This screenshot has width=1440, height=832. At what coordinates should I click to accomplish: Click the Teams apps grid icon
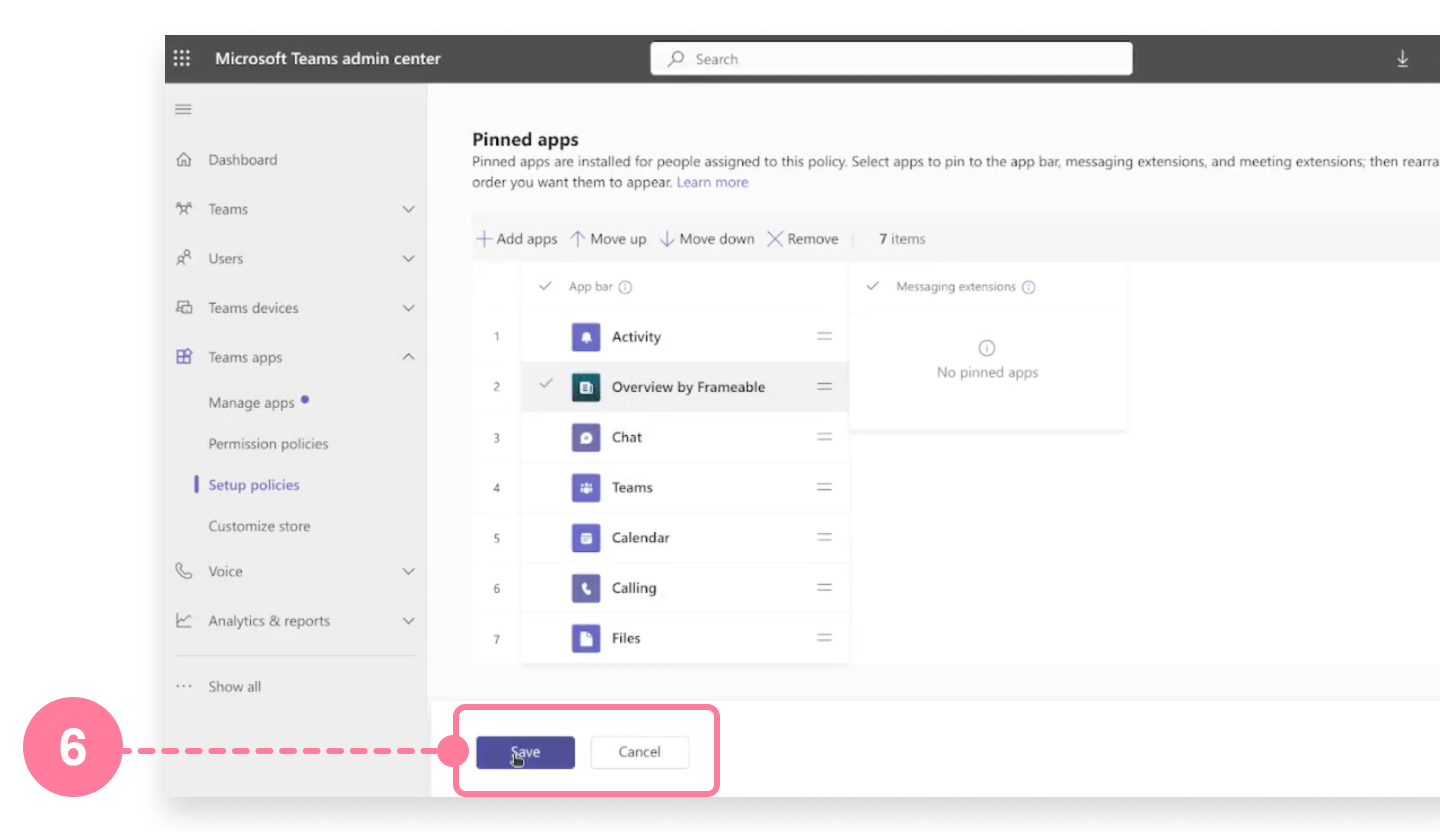(183, 357)
